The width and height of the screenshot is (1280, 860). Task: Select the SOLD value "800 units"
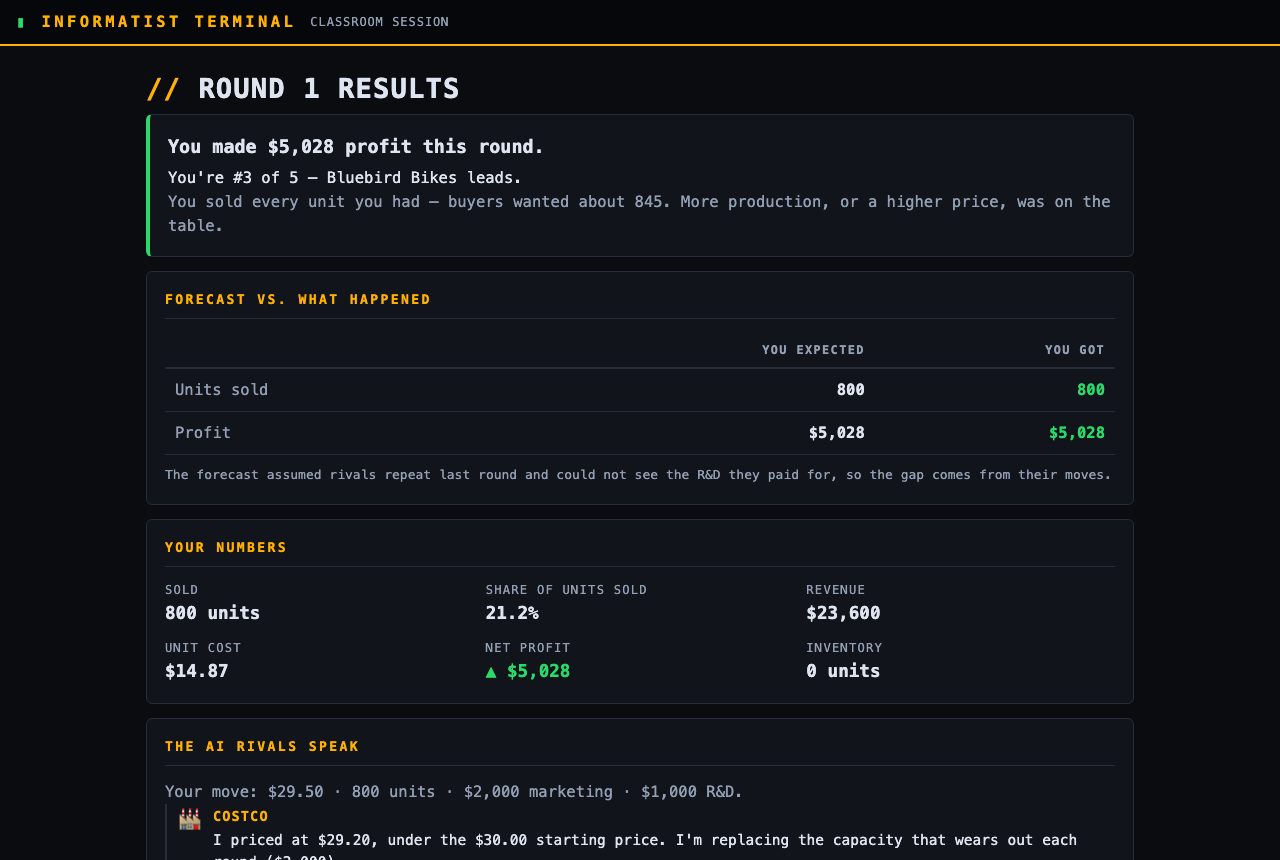pos(212,613)
